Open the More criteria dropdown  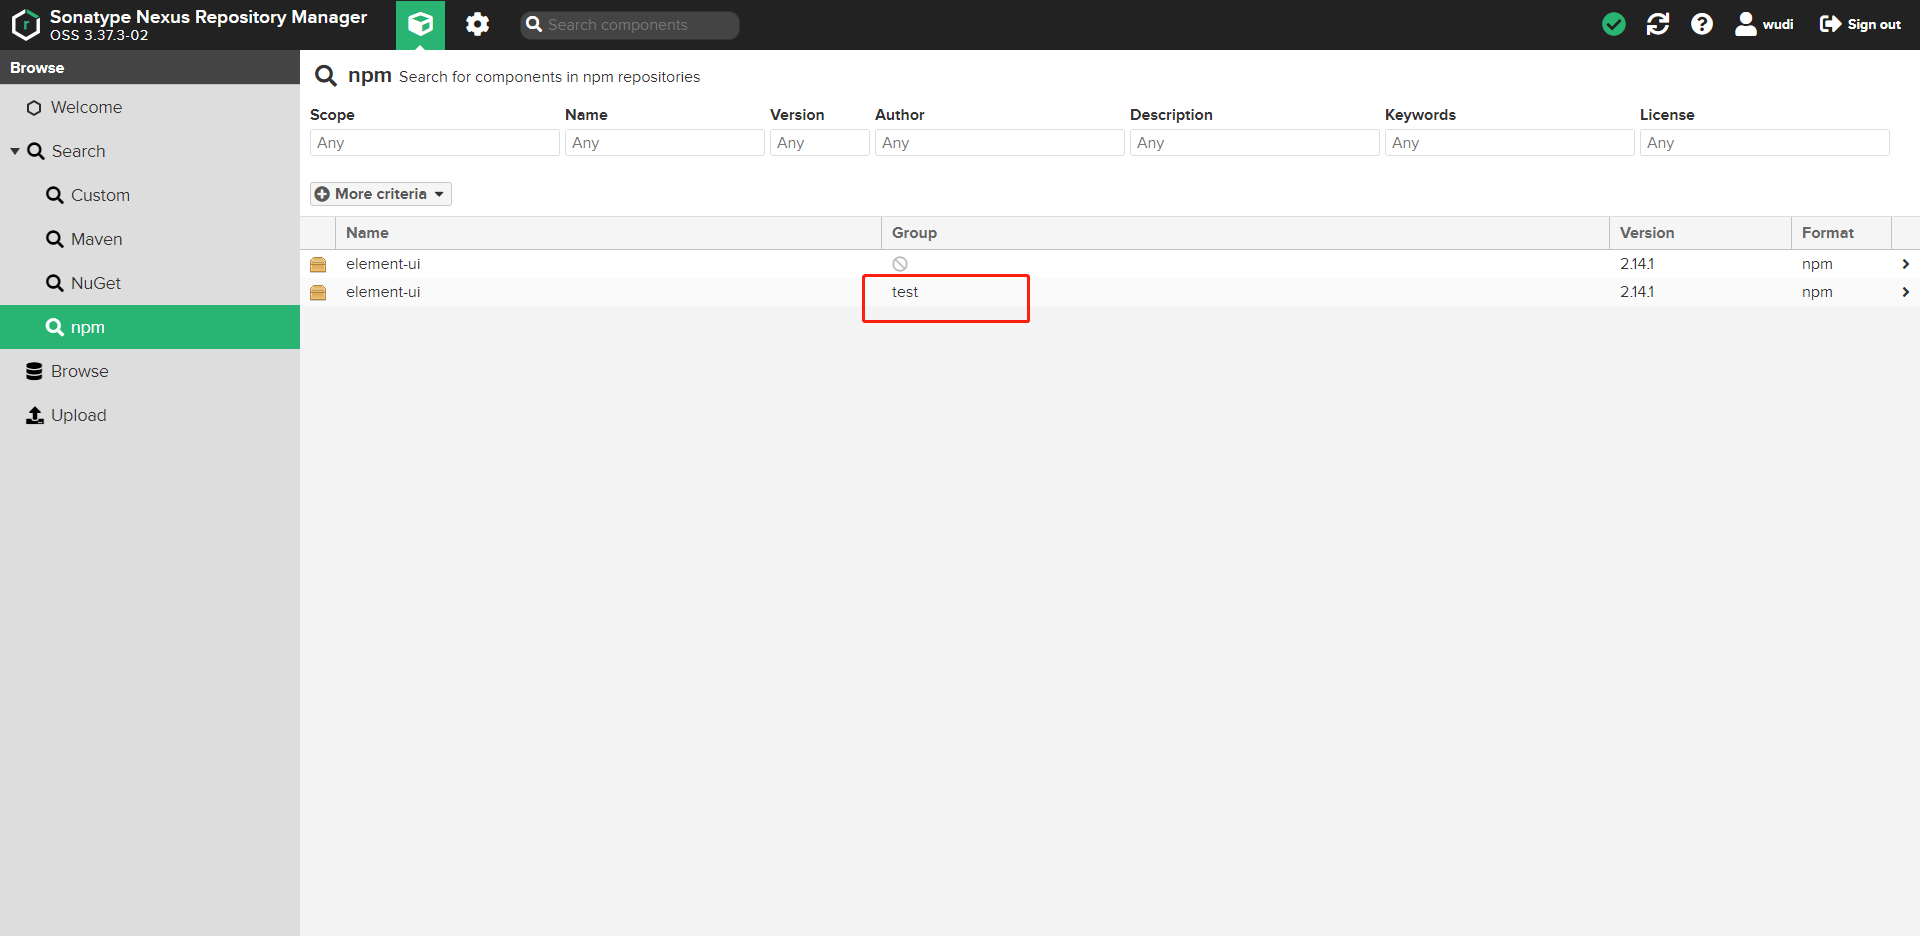click(381, 194)
